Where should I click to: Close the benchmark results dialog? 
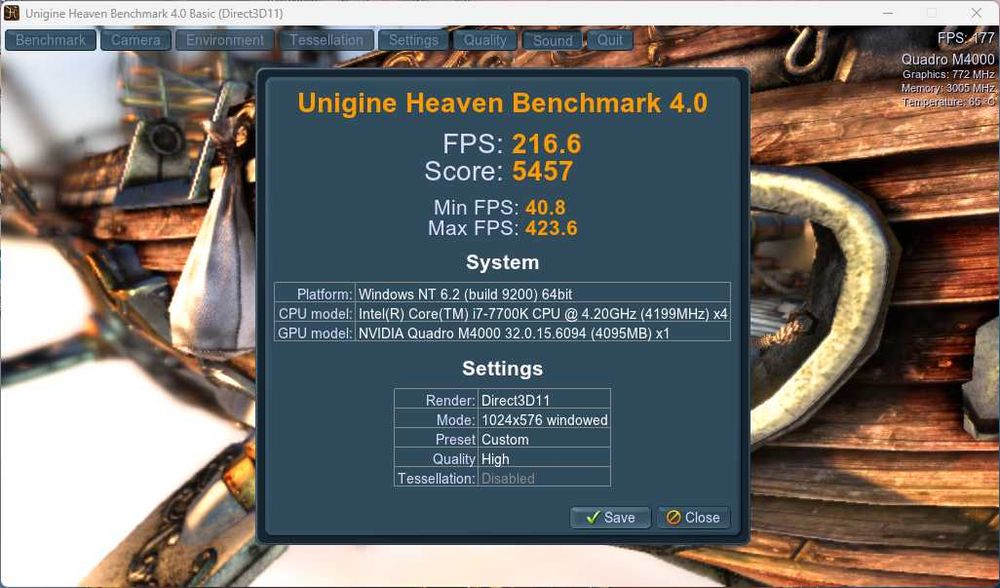click(x=693, y=517)
